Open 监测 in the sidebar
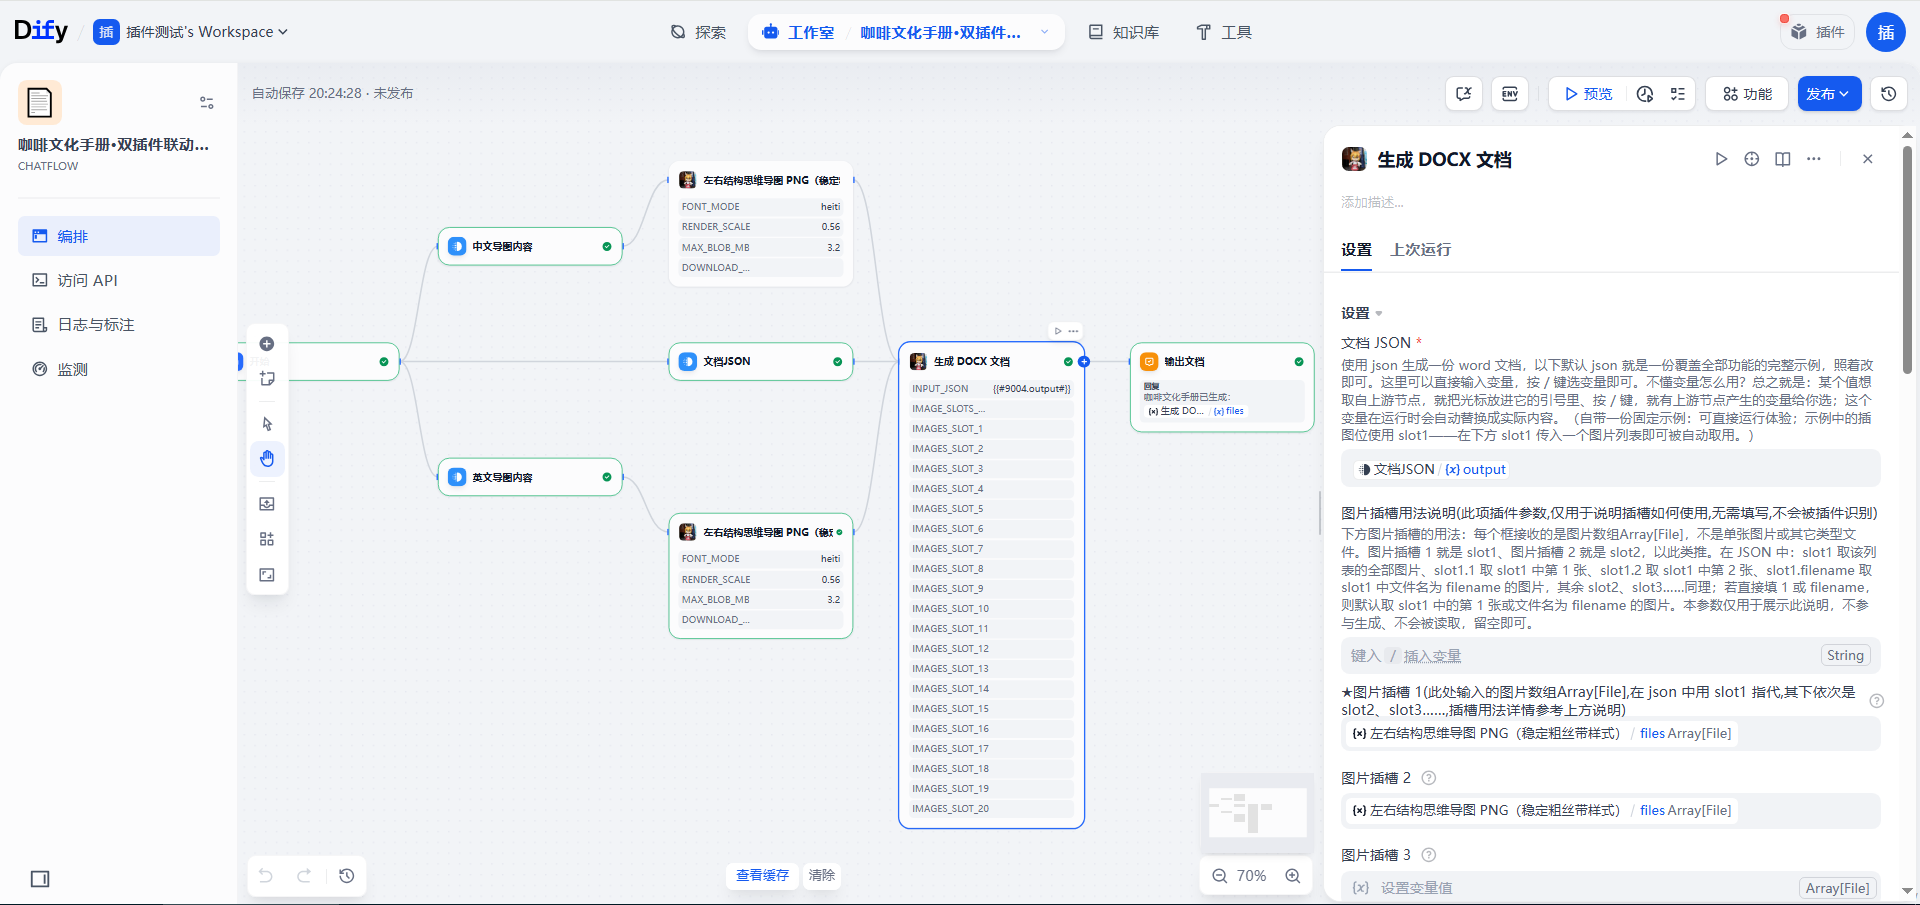The width and height of the screenshot is (1920, 905). [119, 369]
